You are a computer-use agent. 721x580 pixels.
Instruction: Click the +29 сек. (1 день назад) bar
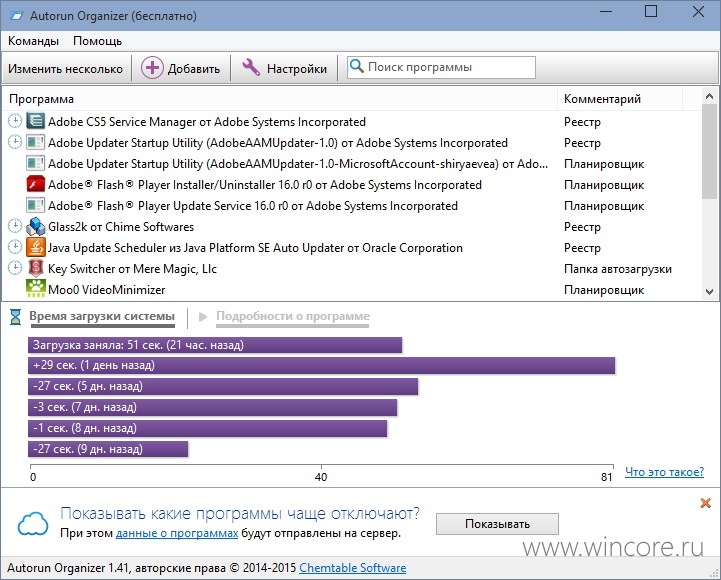(x=321, y=365)
